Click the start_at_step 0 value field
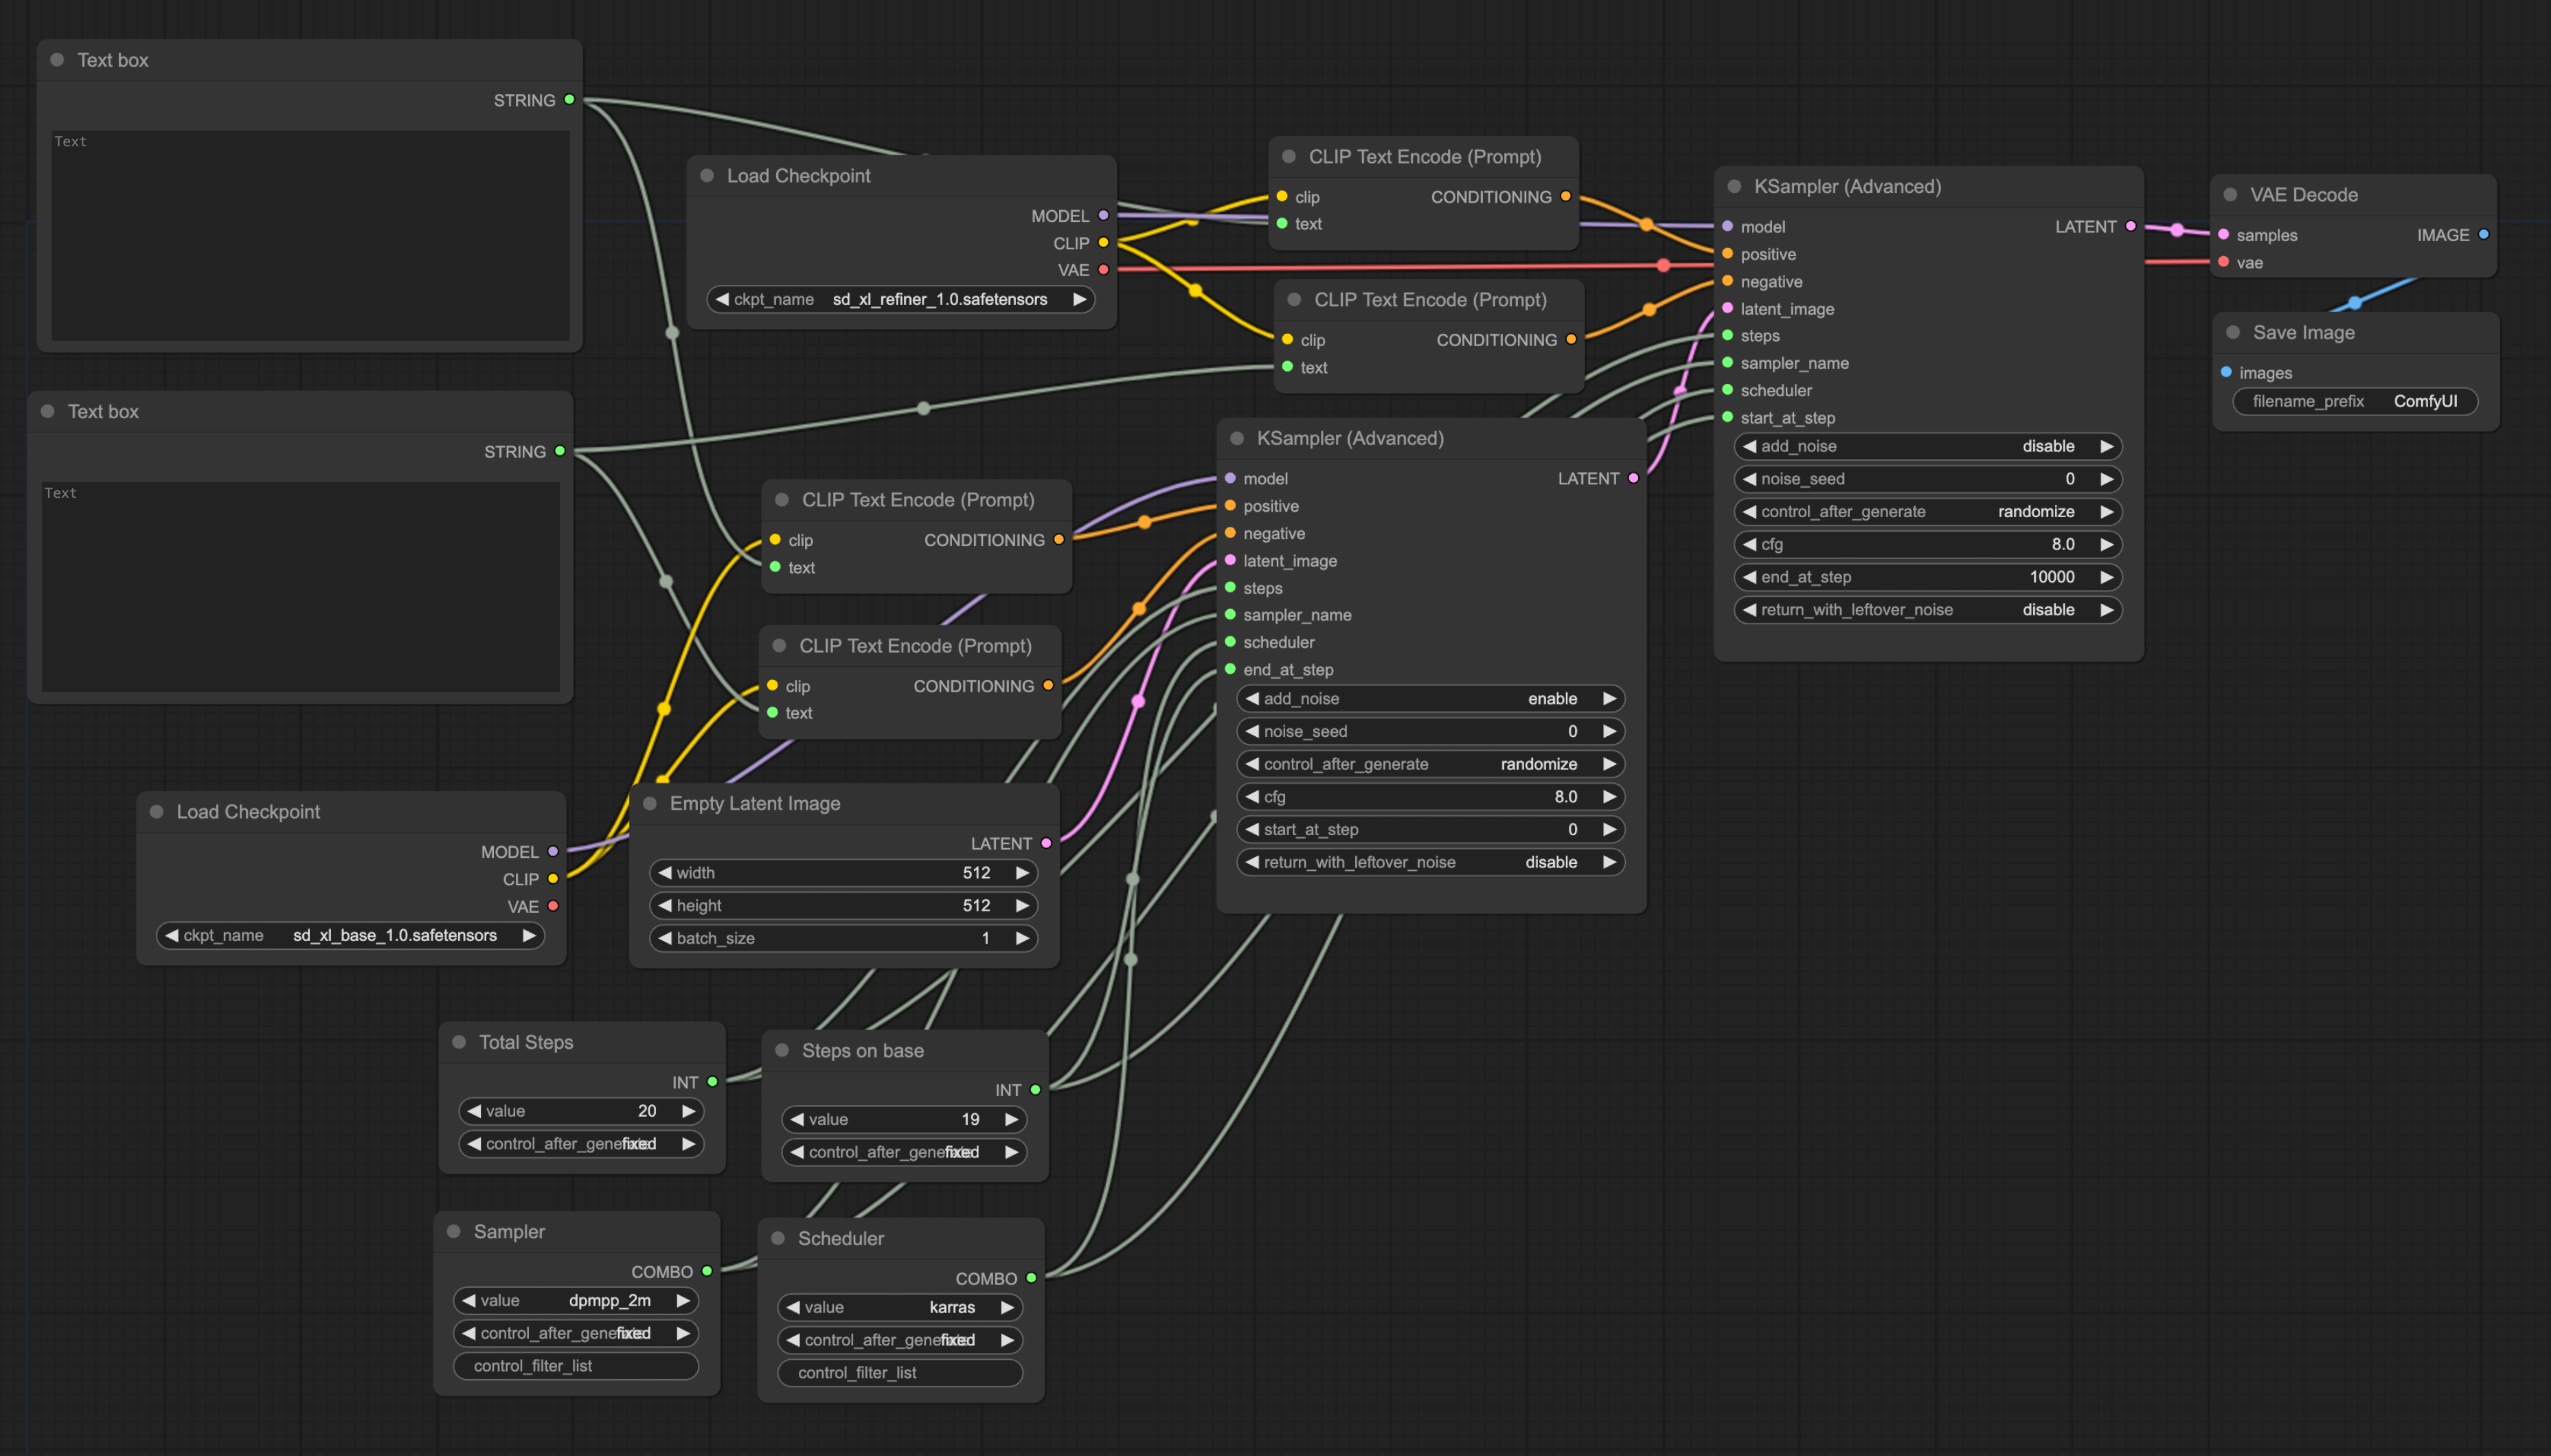This screenshot has width=2551, height=1456. (x=1431, y=829)
